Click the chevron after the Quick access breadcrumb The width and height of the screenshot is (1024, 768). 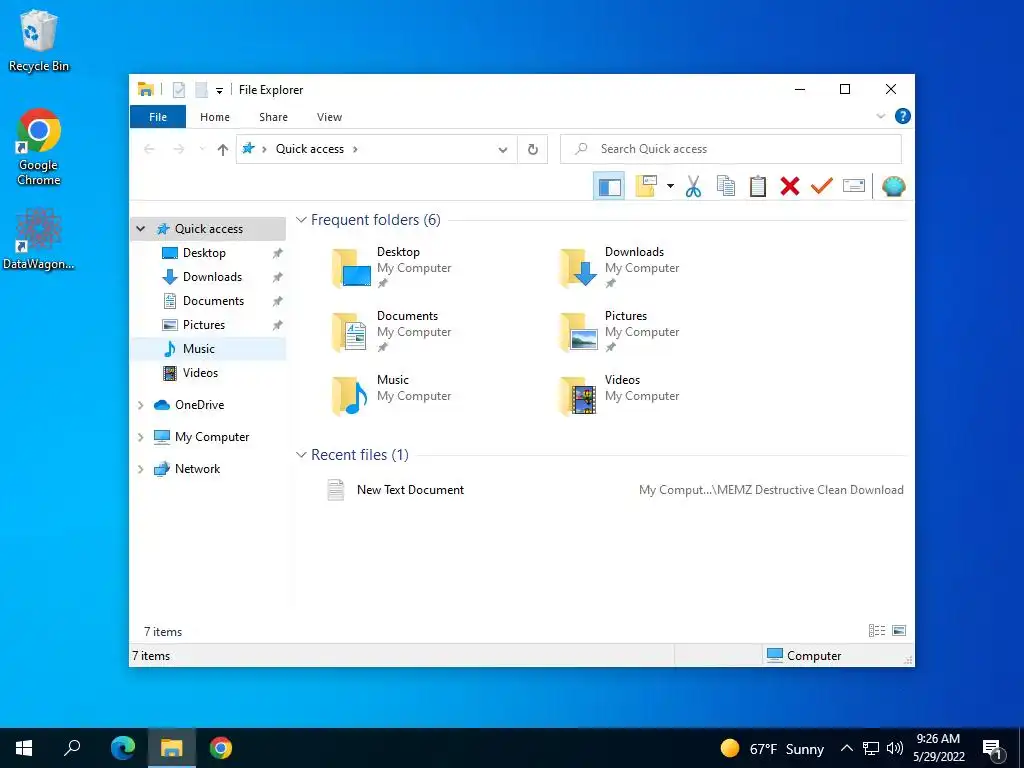355,150
